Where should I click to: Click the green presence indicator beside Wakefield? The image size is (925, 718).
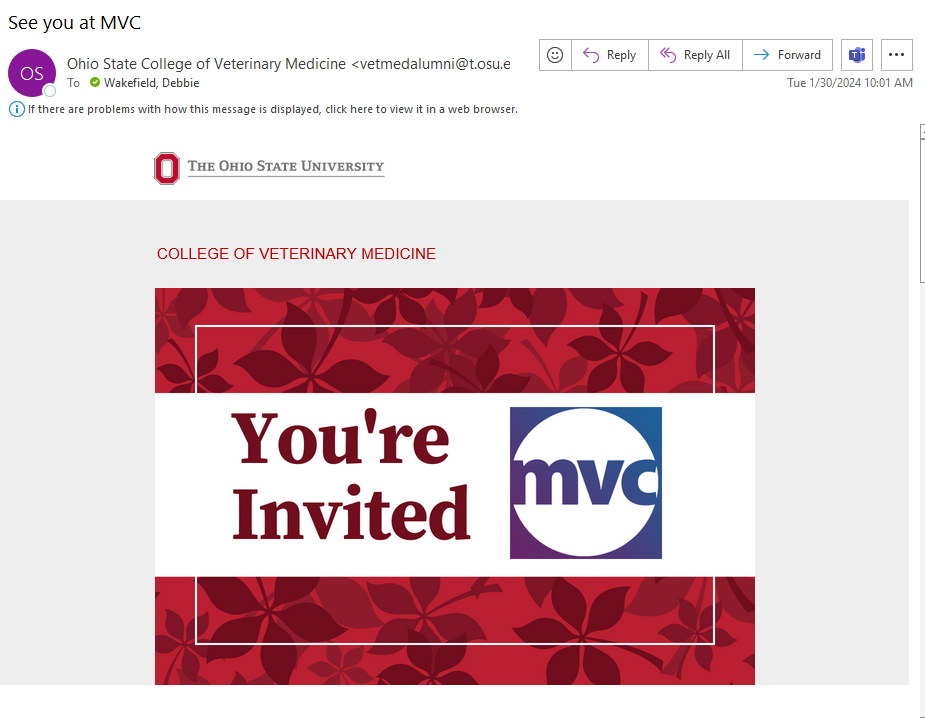pyautogui.click(x=95, y=83)
